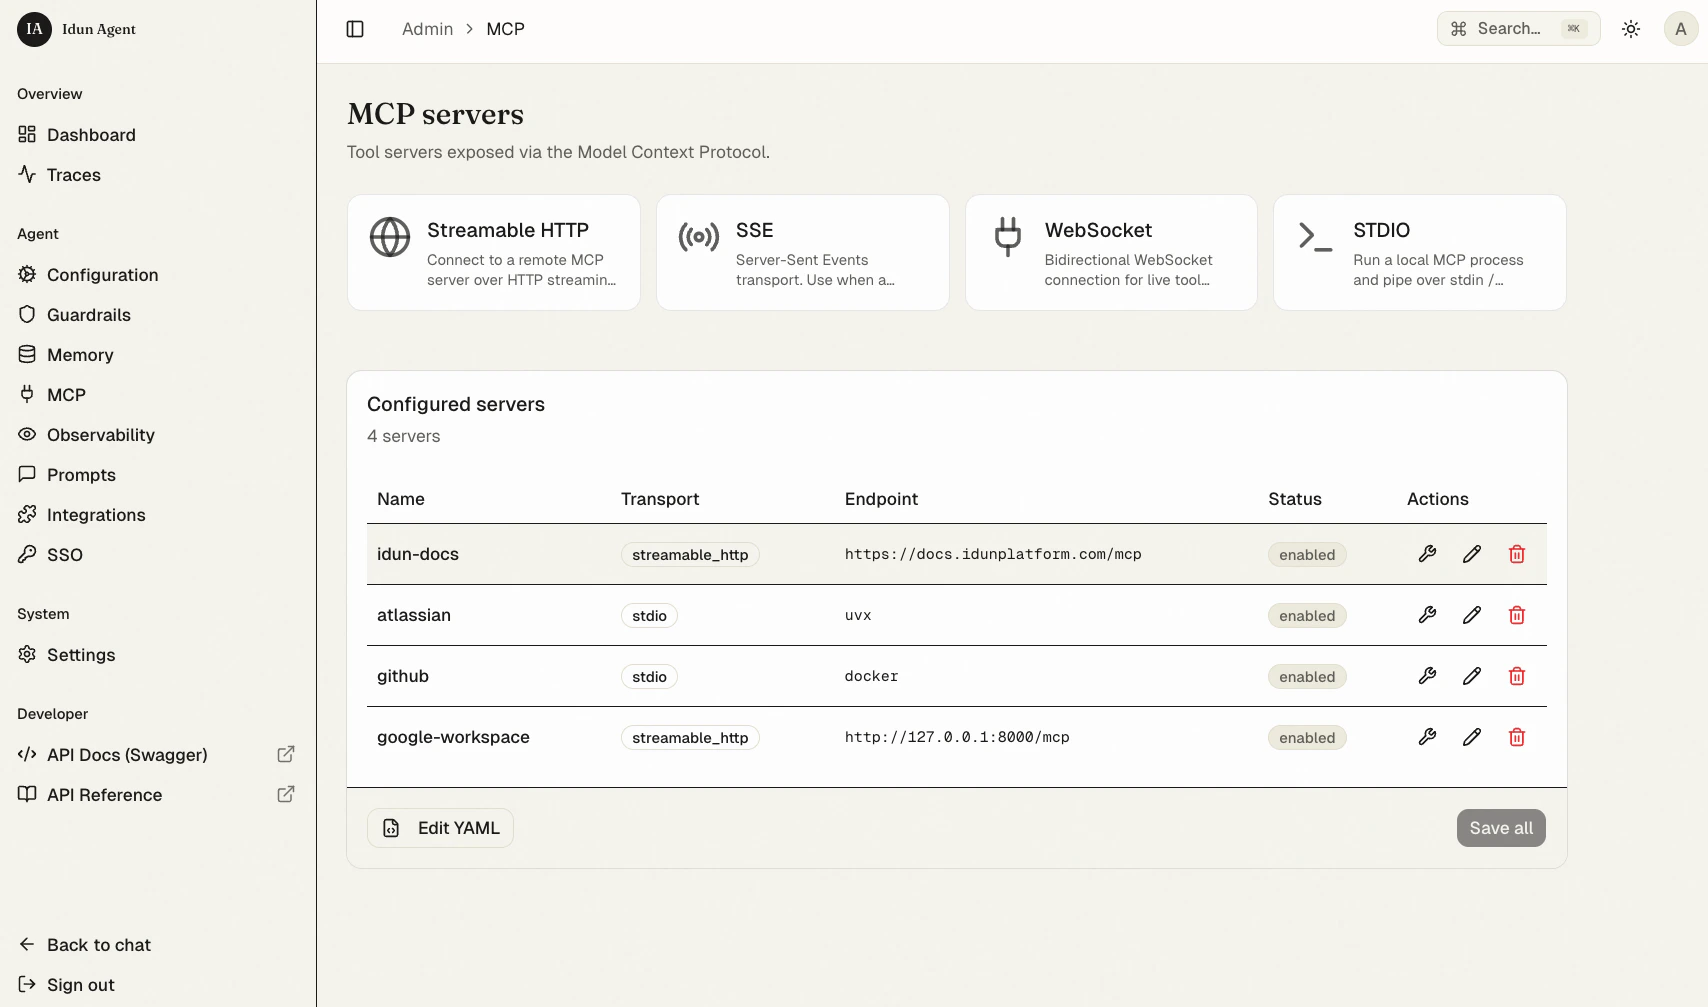Click atlassian server name
This screenshot has width=1708, height=1007.
click(414, 615)
